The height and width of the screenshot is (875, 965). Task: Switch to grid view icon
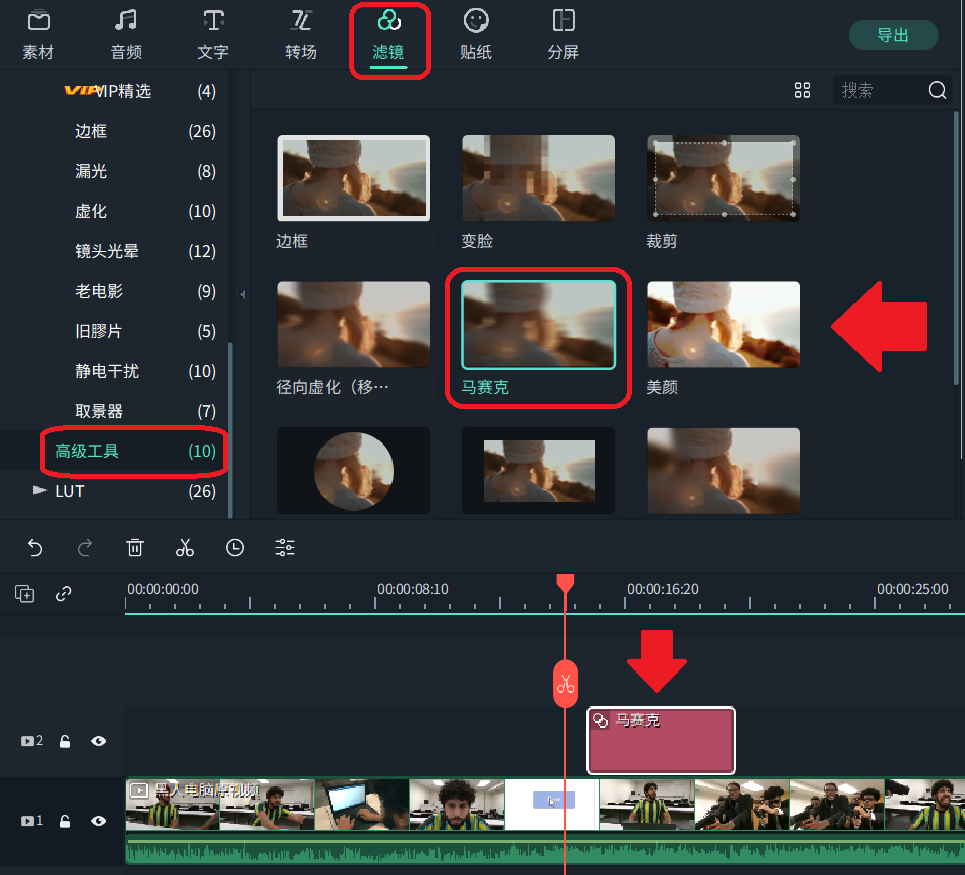[x=802, y=90]
